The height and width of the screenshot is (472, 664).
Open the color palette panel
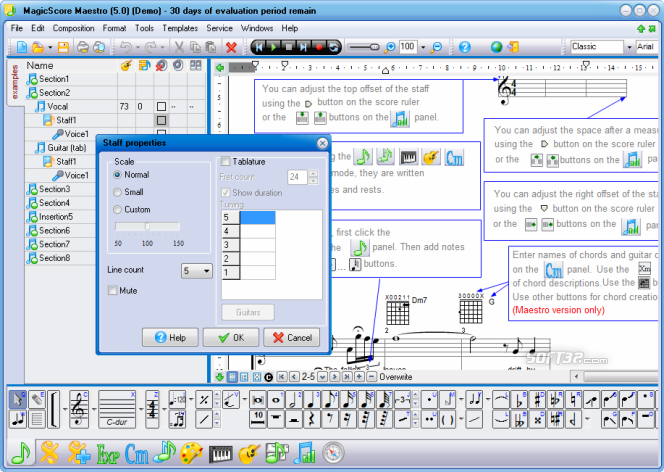point(191,454)
